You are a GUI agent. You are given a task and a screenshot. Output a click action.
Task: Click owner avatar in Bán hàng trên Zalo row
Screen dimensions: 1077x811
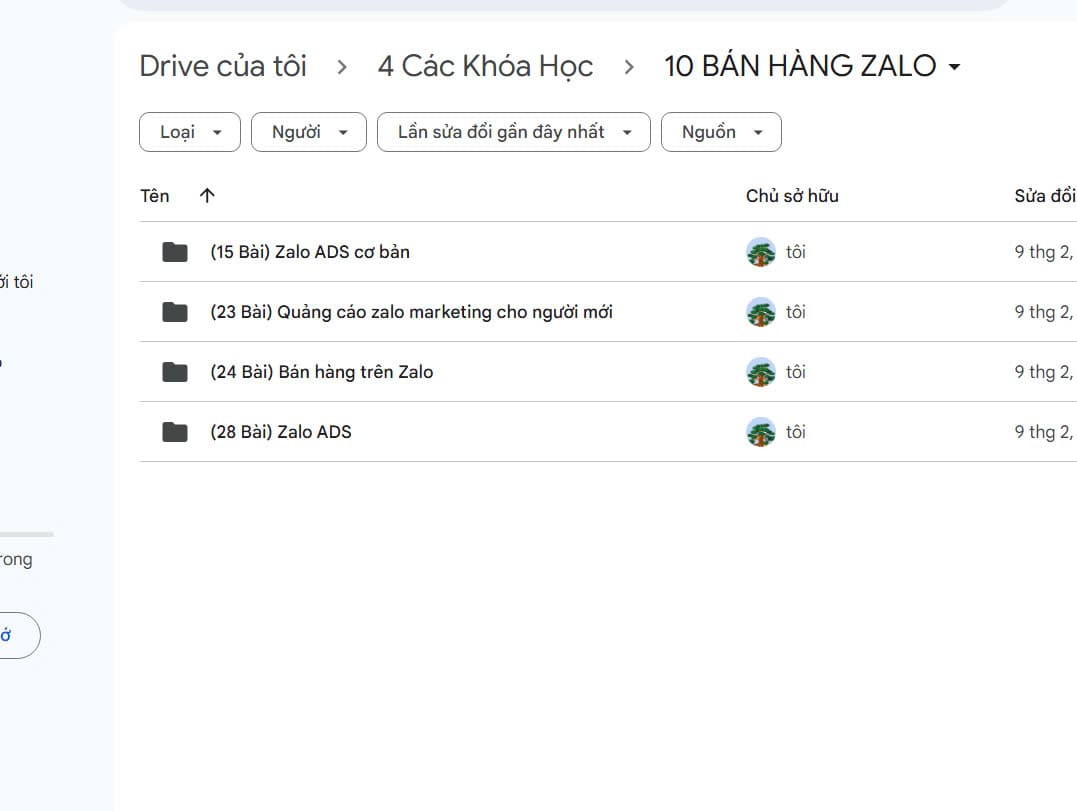761,372
